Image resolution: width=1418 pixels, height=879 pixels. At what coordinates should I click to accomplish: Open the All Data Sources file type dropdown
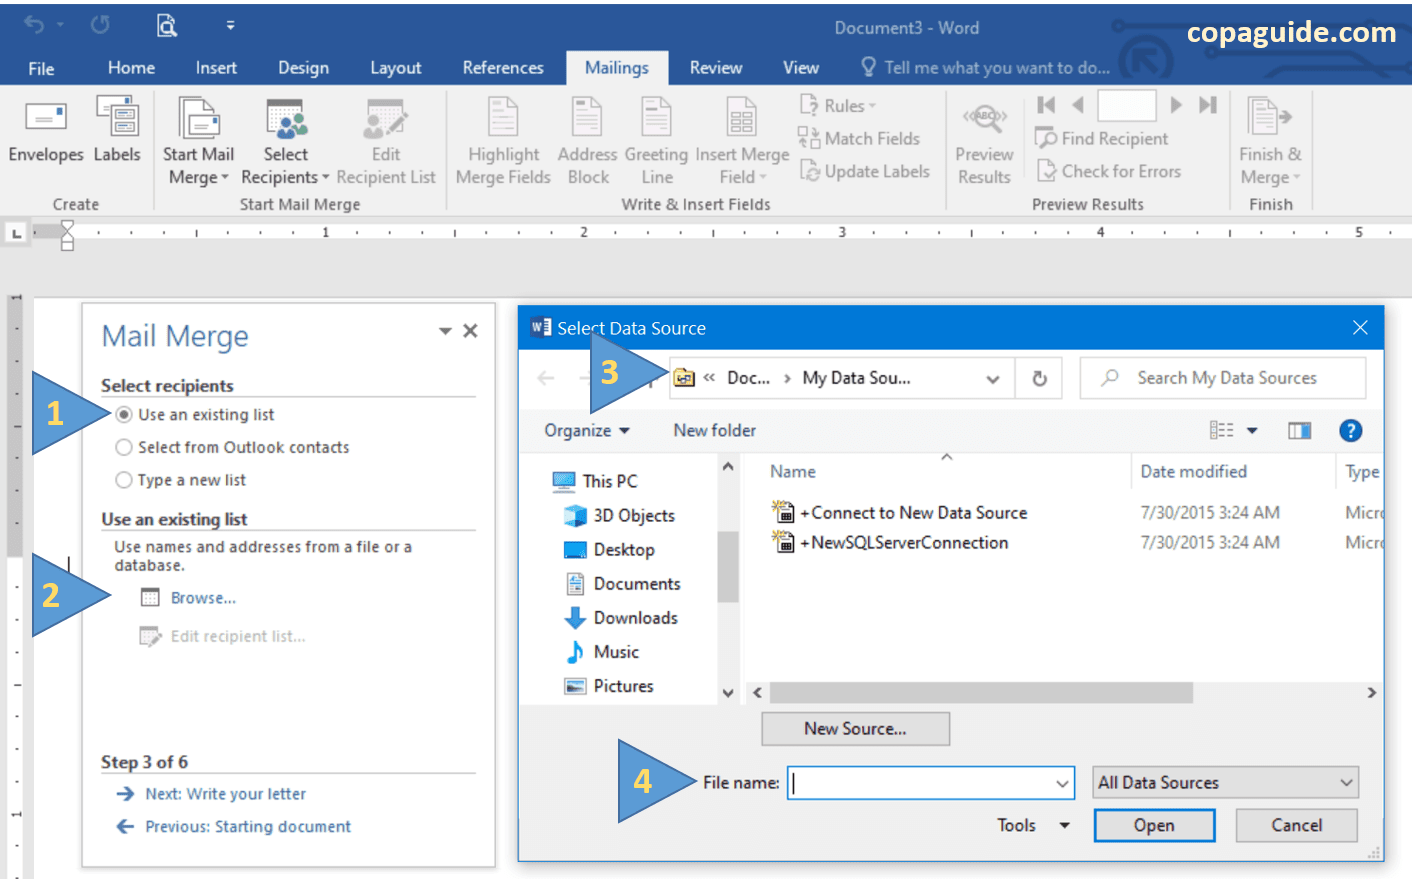point(1226,782)
